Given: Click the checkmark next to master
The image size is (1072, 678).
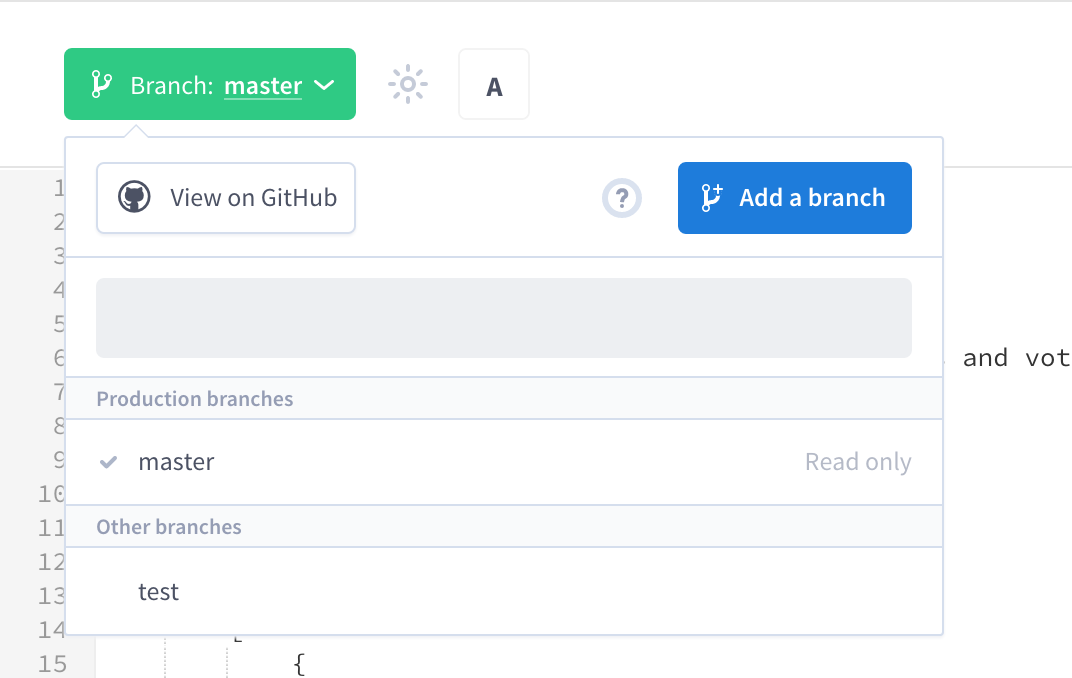Looking at the screenshot, I should pyautogui.click(x=109, y=463).
